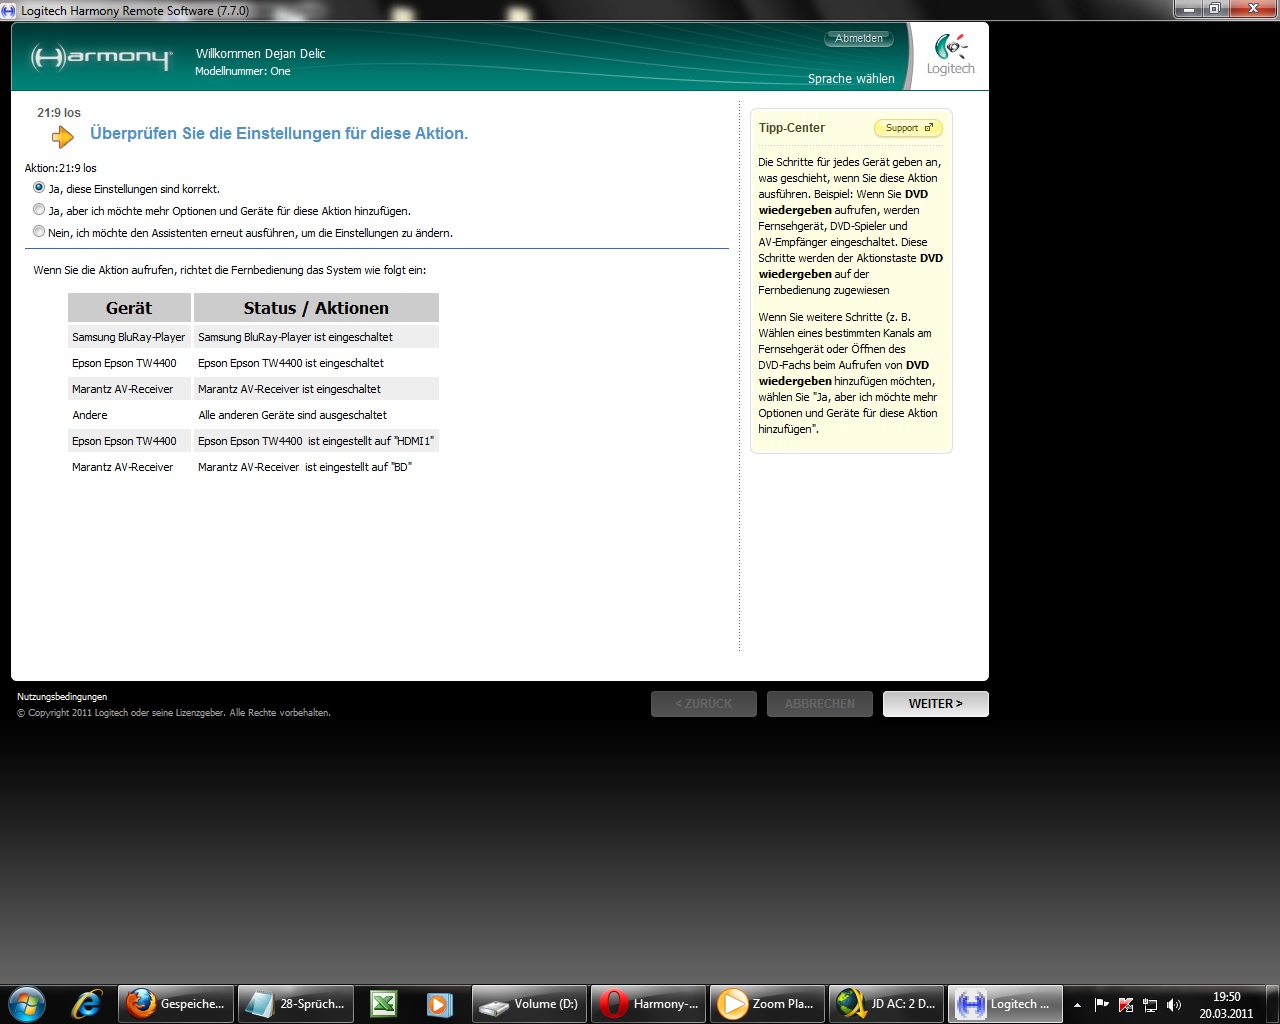The image size is (1280, 1024).
Task: Launch Internet Explorer from the taskbar
Action: pyautogui.click(x=87, y=1004)
